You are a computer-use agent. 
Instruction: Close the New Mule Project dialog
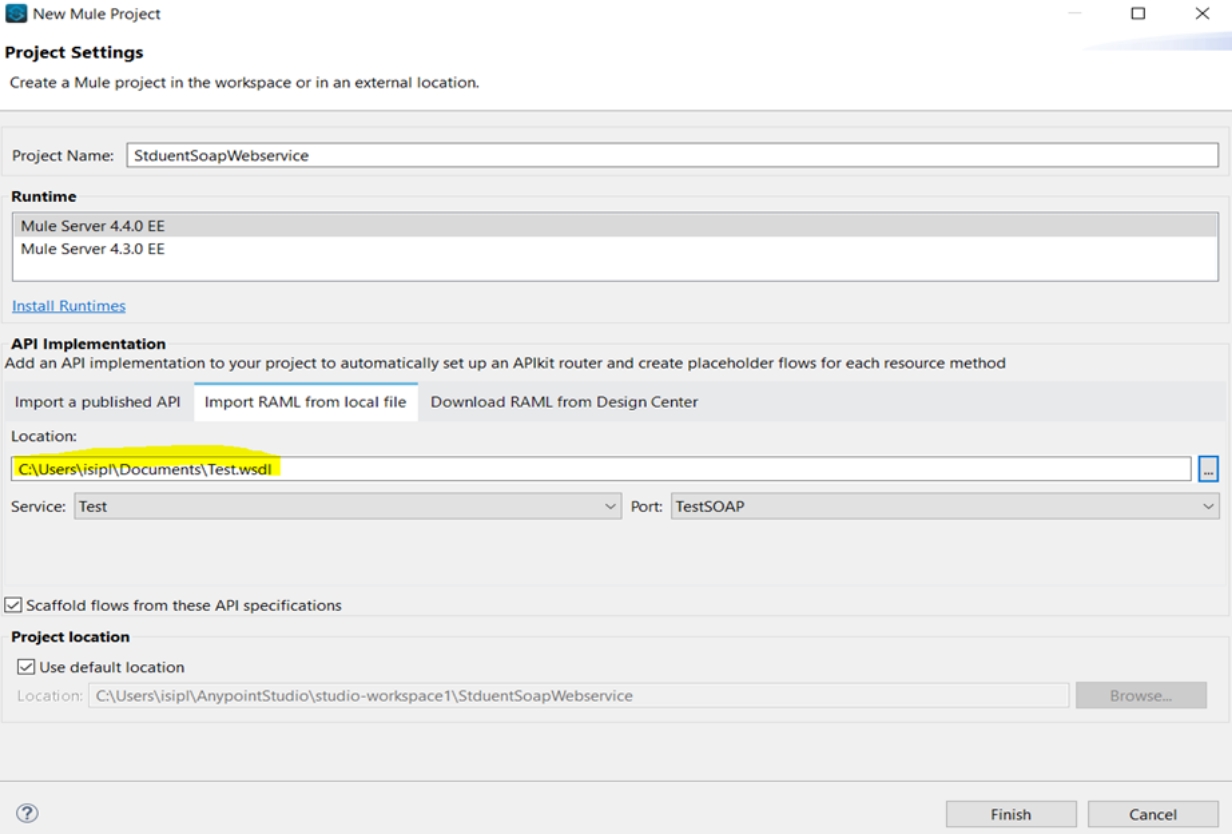click(x=1202, y=14)
